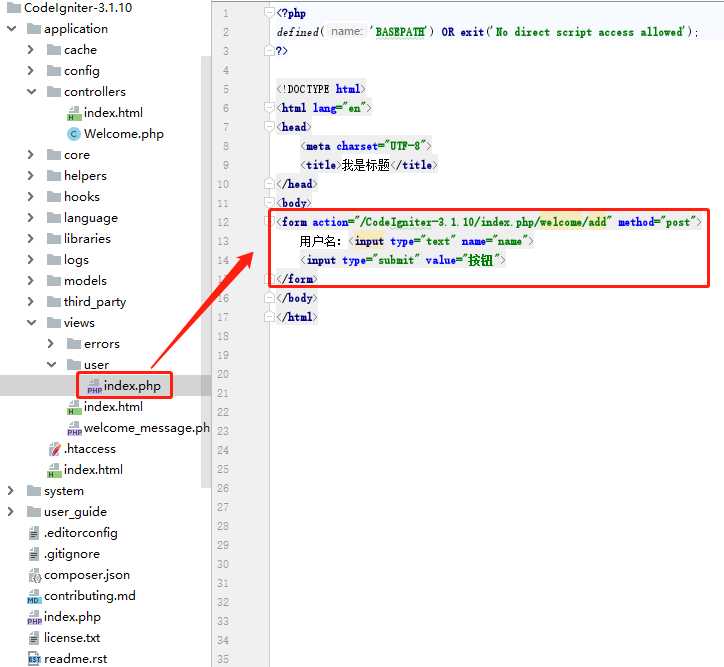Click the cache folder icon
Image resolution: width=724 pixels, height=667 pixels.
[54, 49]
